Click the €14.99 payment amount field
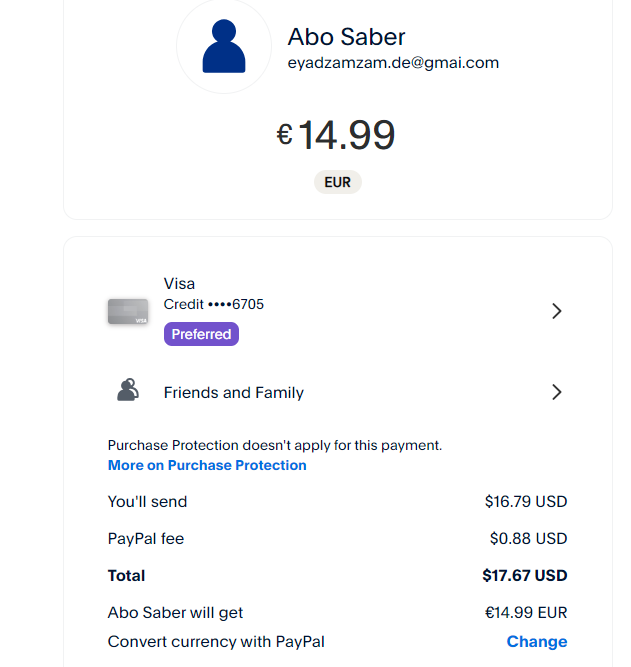The width and height of the screenshot is (631, 667). 337,135
